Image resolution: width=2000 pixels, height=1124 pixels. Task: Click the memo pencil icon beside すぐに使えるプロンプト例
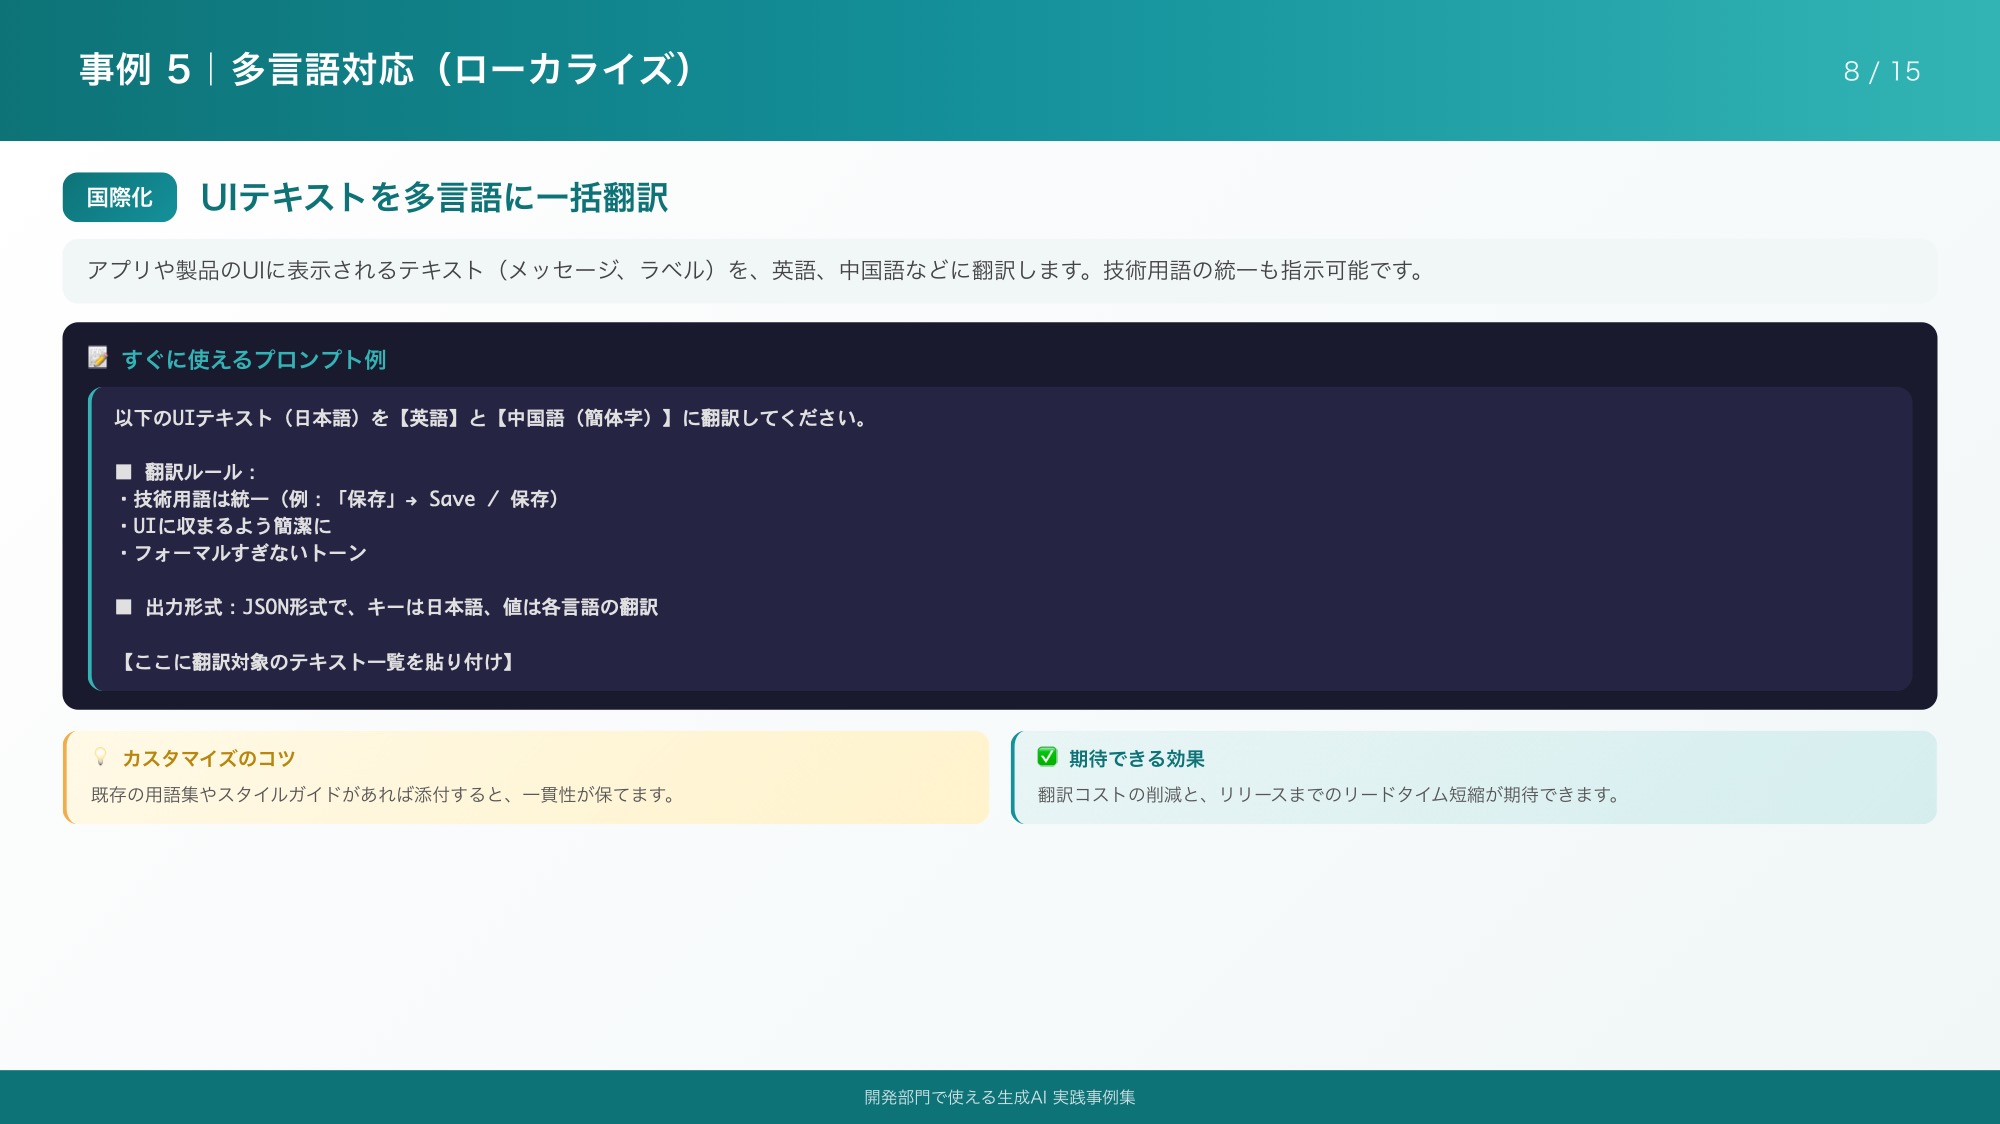pos(98,358)
